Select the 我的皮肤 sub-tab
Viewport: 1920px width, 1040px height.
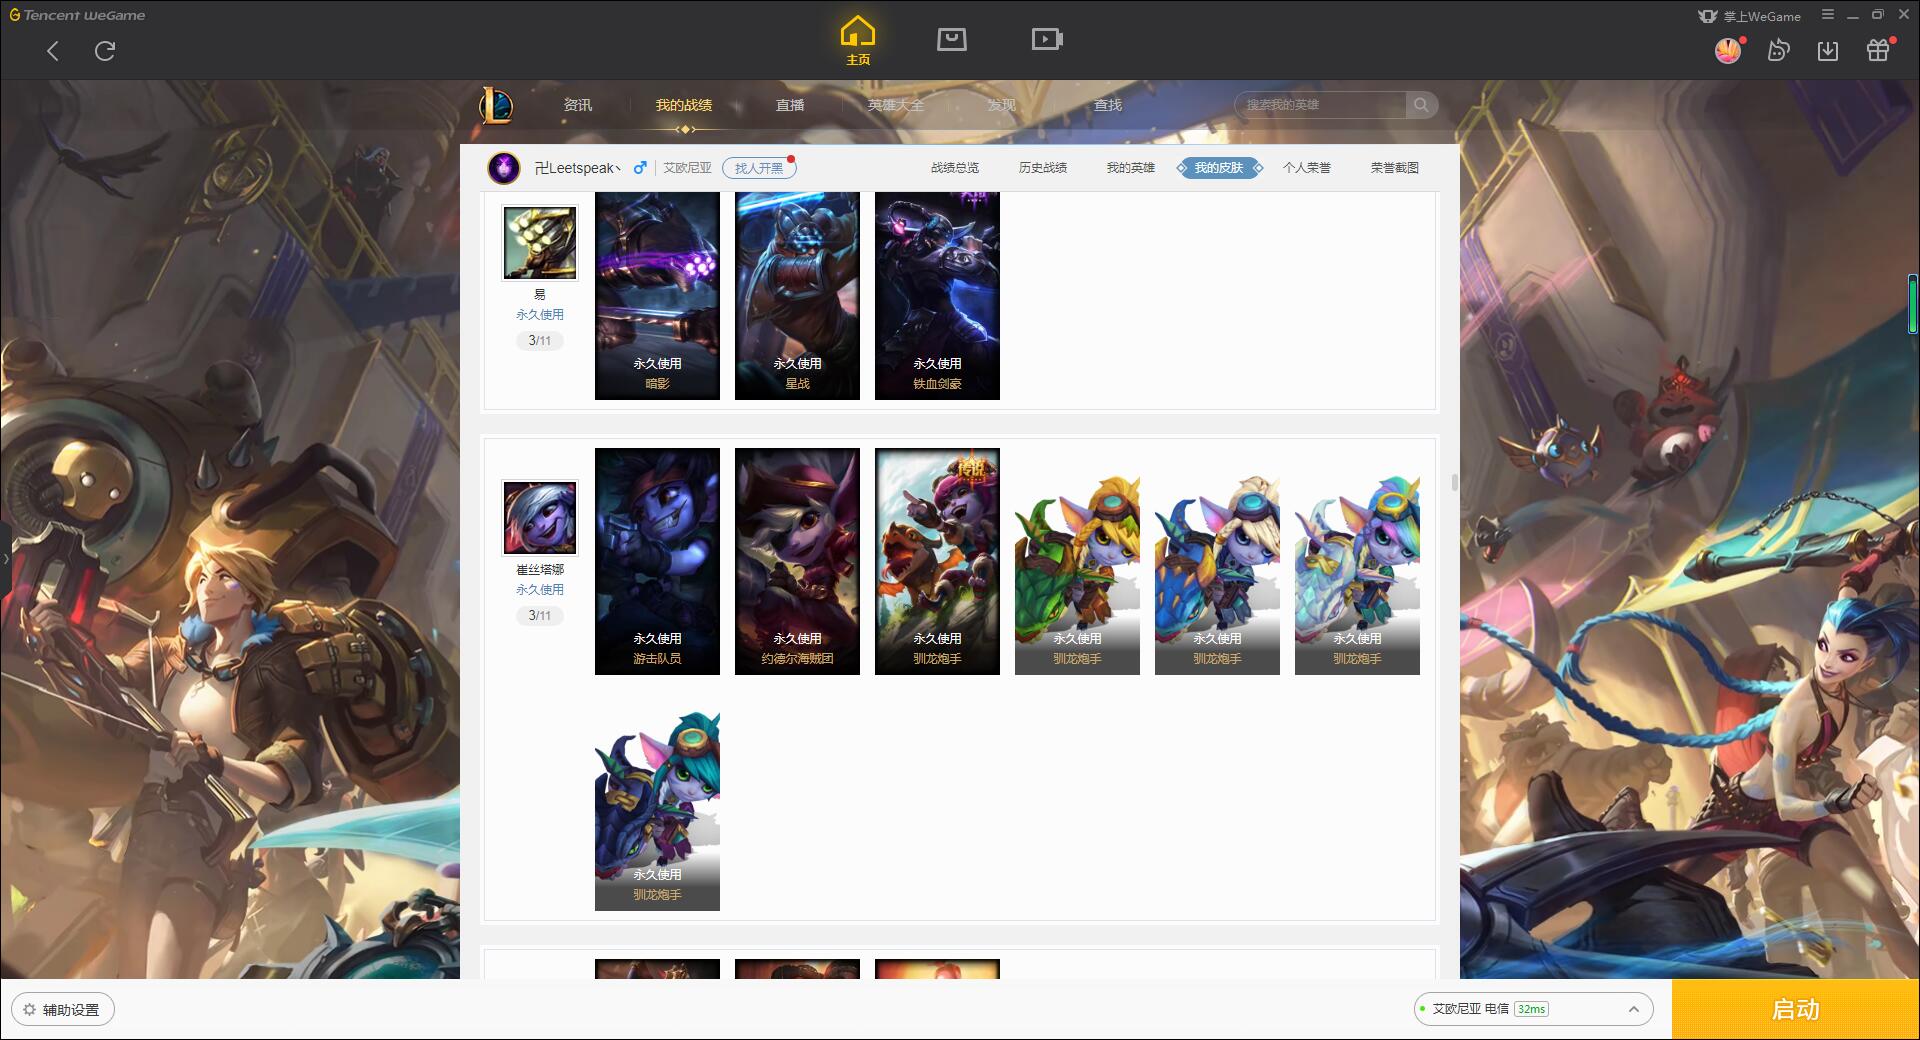[1219, 168]
